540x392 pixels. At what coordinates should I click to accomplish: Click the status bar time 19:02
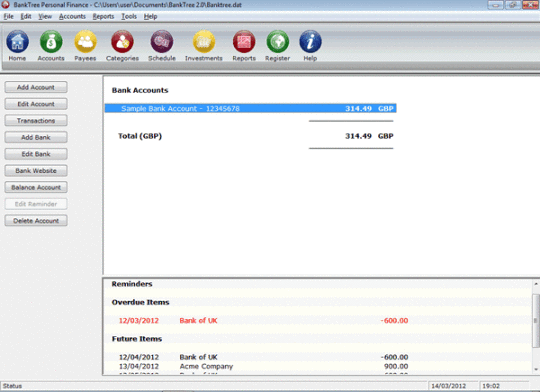pyautogui.click(x=491, y=386)
